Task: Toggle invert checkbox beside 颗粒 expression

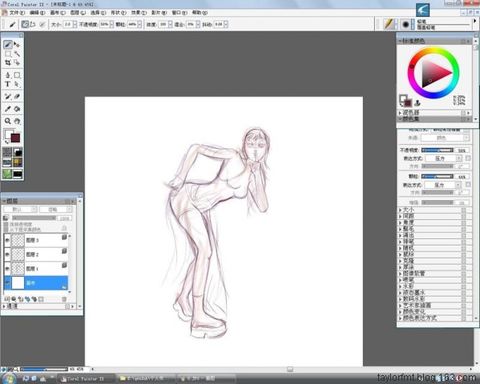Action: (468, 184)
